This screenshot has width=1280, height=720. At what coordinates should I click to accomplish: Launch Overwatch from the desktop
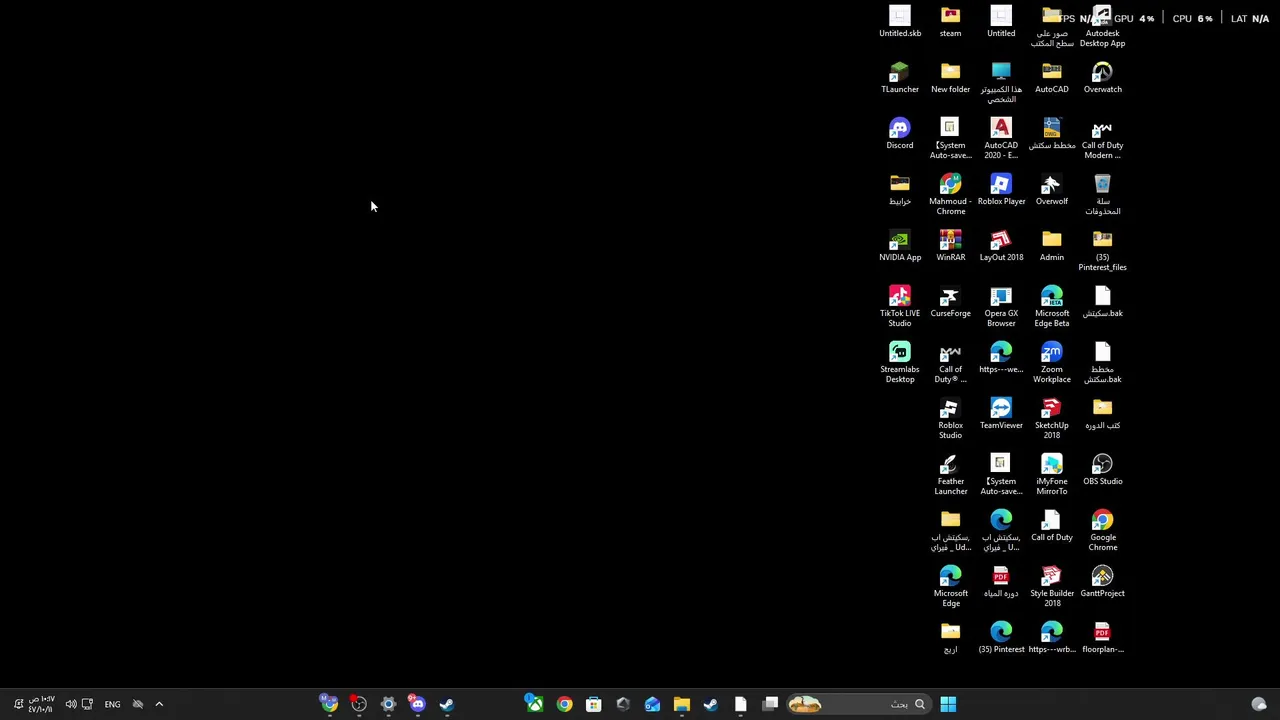click(x=1102, y=78)
